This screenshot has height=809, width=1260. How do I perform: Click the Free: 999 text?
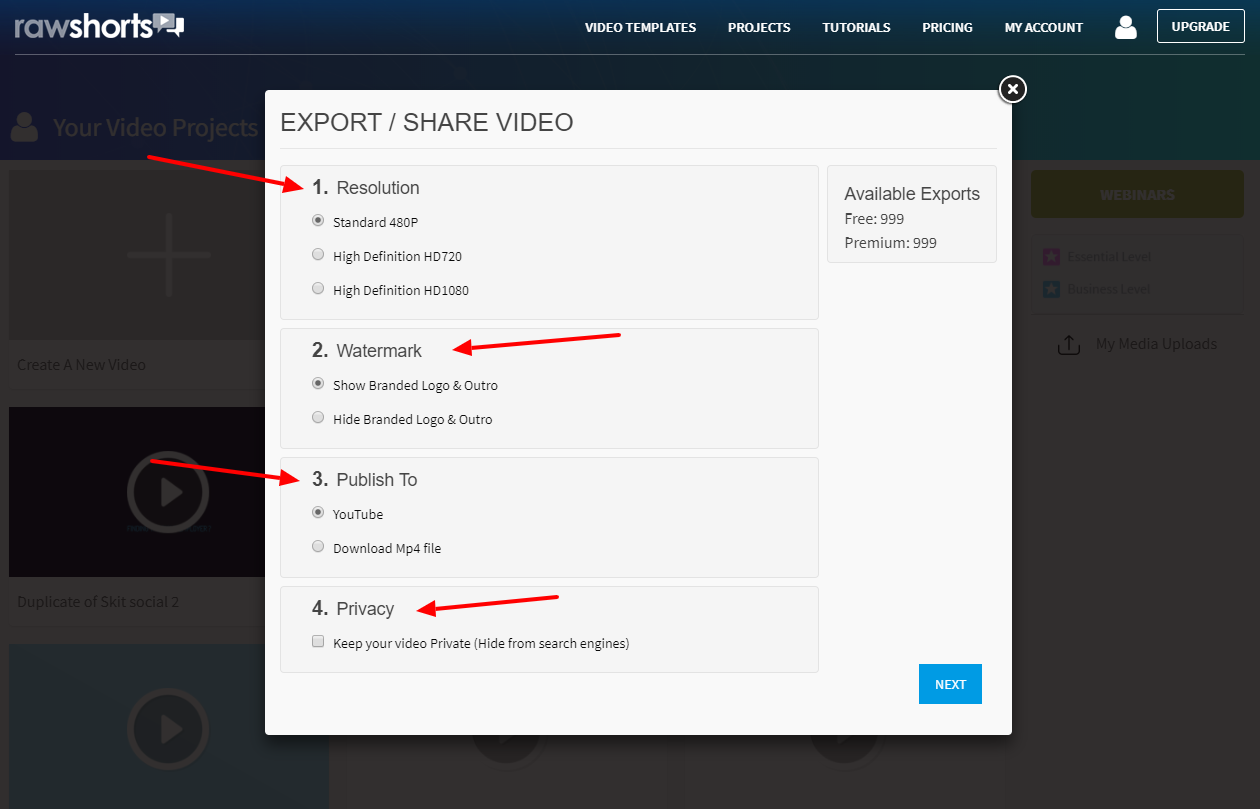click(x=874, y=218)
